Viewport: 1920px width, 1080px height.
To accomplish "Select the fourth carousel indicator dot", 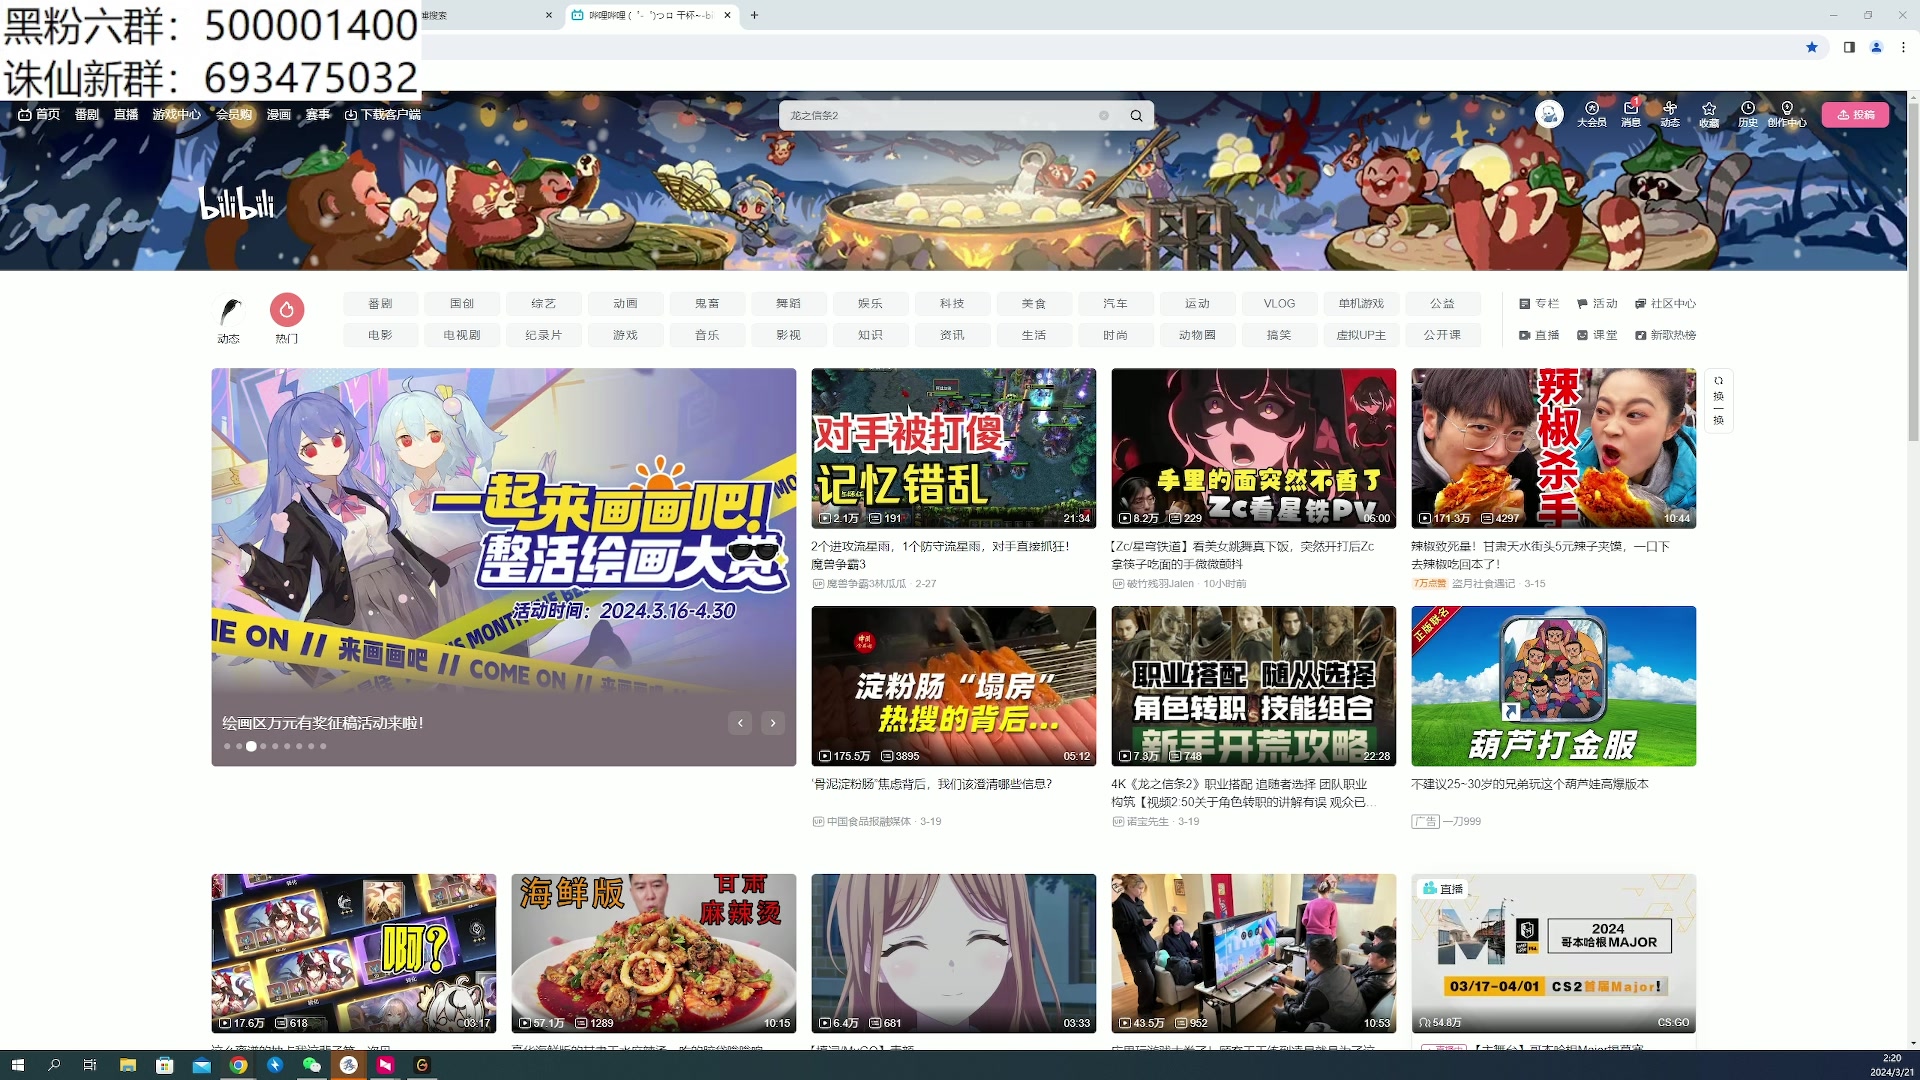I will (263, 746).
